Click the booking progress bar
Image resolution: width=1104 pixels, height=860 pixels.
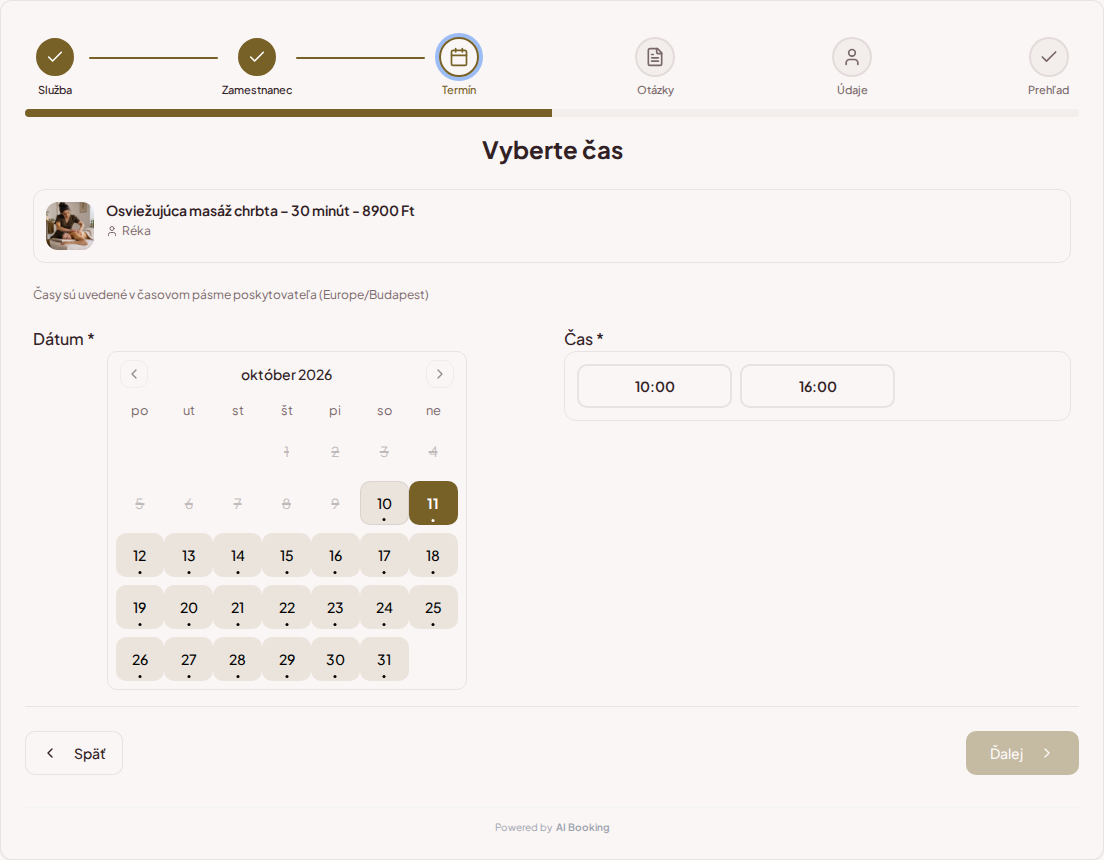[552, 113]
